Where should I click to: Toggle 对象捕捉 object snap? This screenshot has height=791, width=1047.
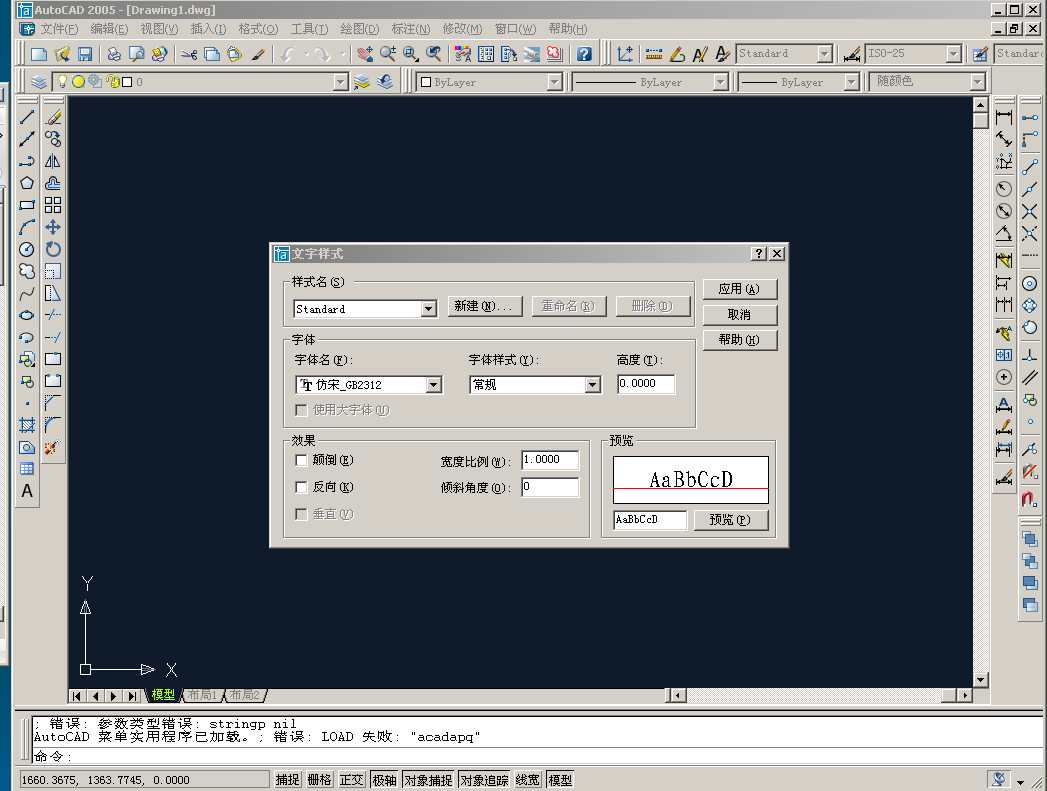(429, 780)
